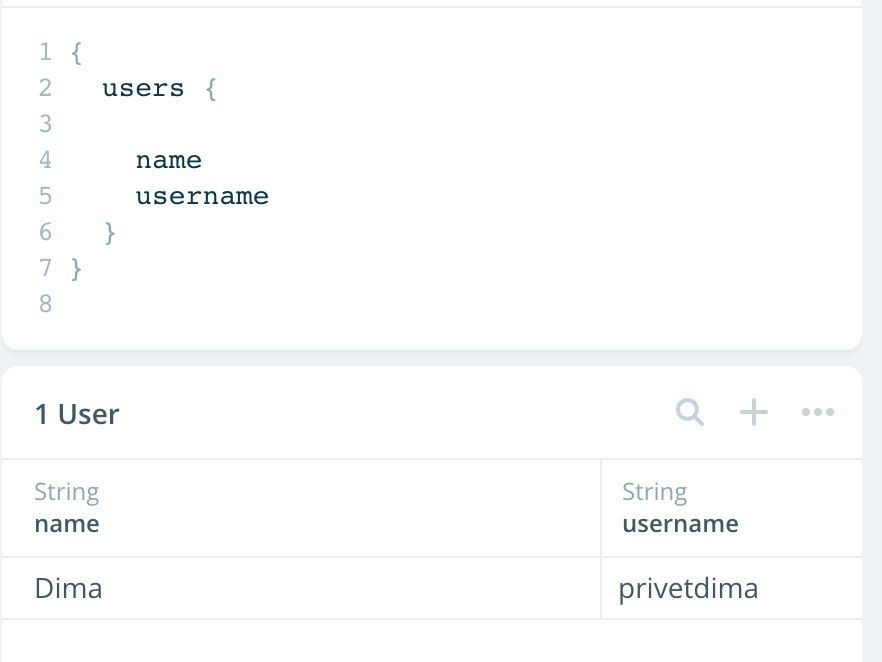
Task: Click String type label above name
Action: coord(67,492)
